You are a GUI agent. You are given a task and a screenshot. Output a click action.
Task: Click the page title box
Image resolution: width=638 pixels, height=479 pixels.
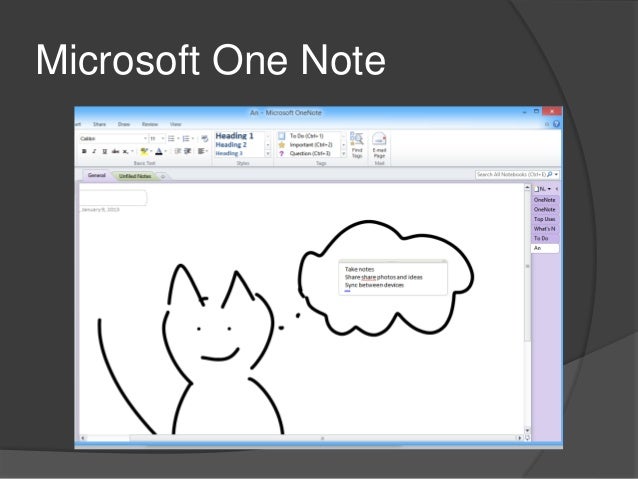113,198
